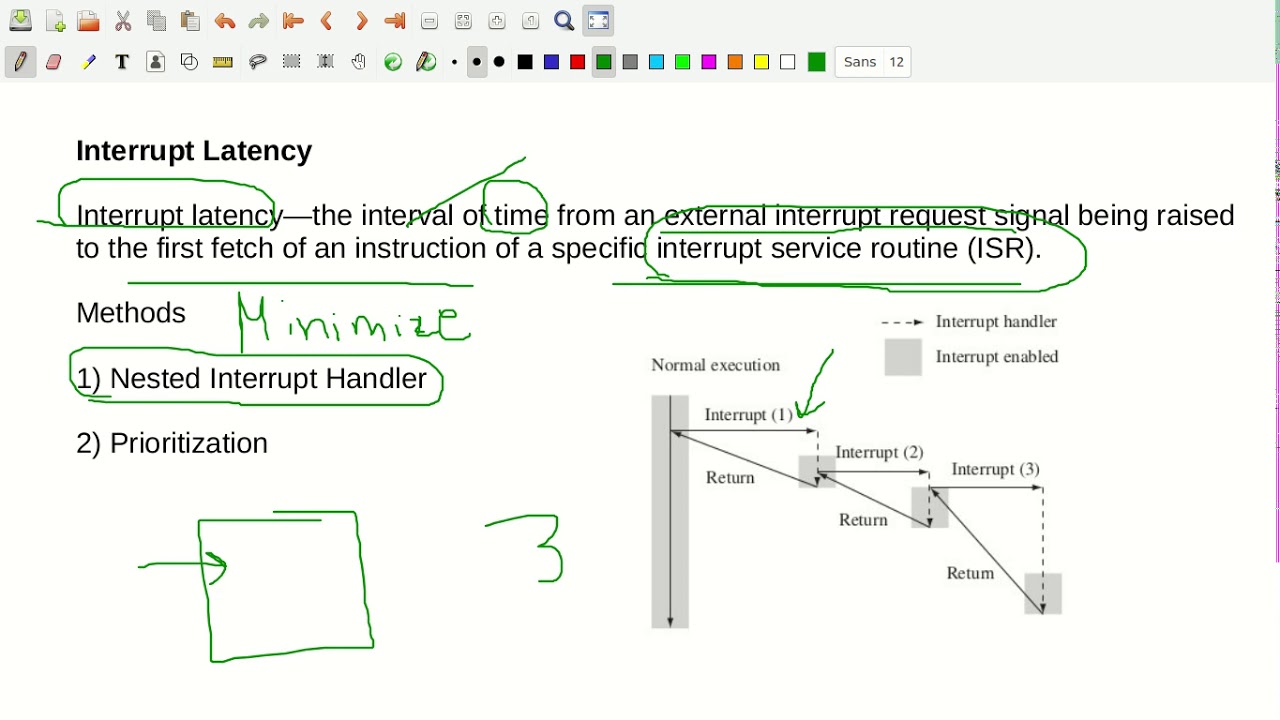Toggle the Shape Recognizer
The width and height of the screenshot is (1280, 720).
coord(190,62)
